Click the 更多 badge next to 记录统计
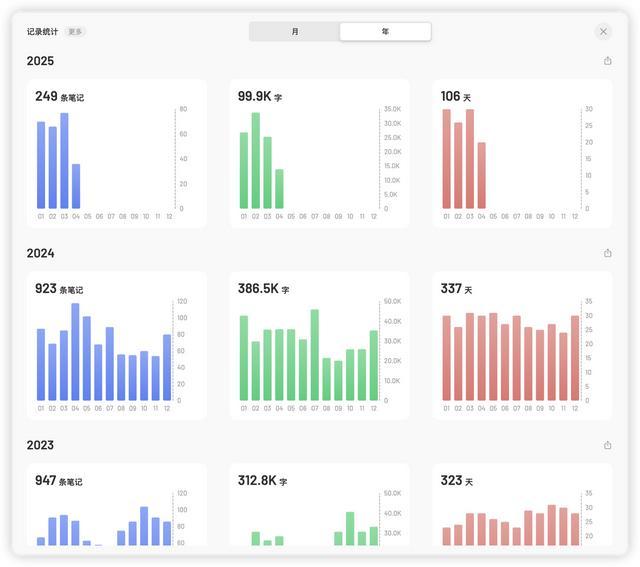The width and height of the screenshot is (640, 567). pyautogui.click(x=75, y=31)
